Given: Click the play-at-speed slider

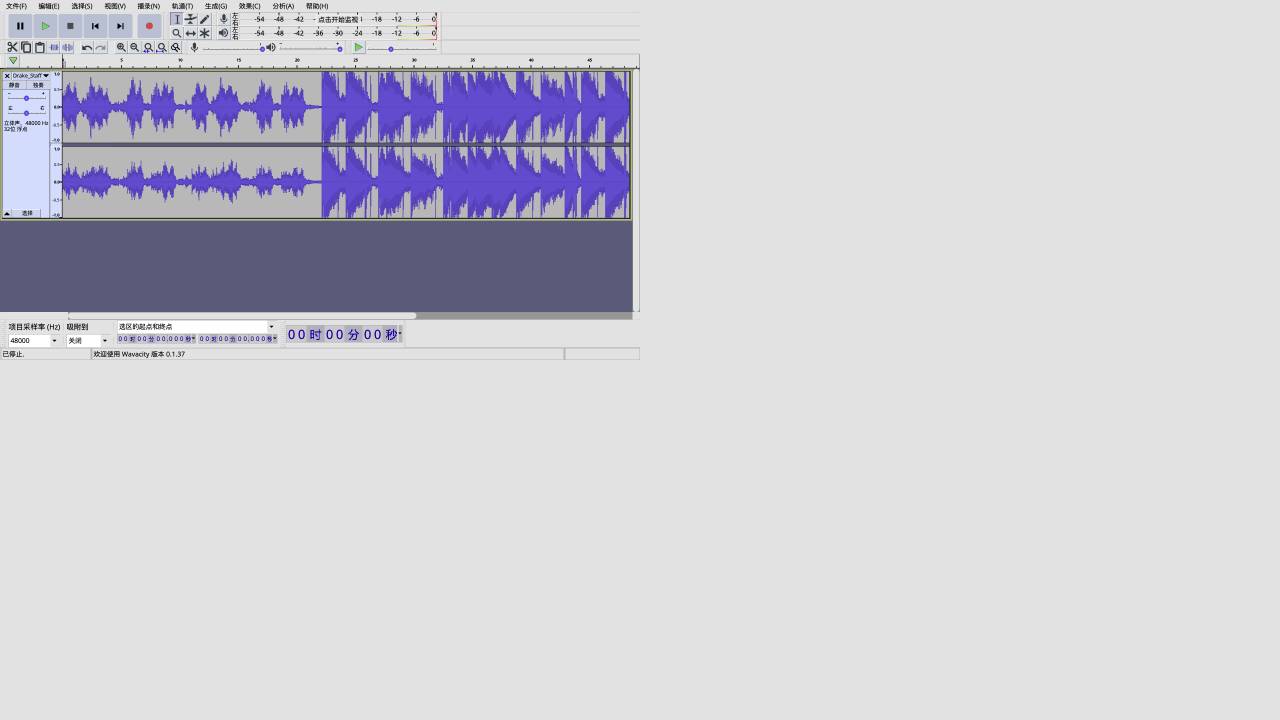Looking at the screenshot, I should point(402,47).
